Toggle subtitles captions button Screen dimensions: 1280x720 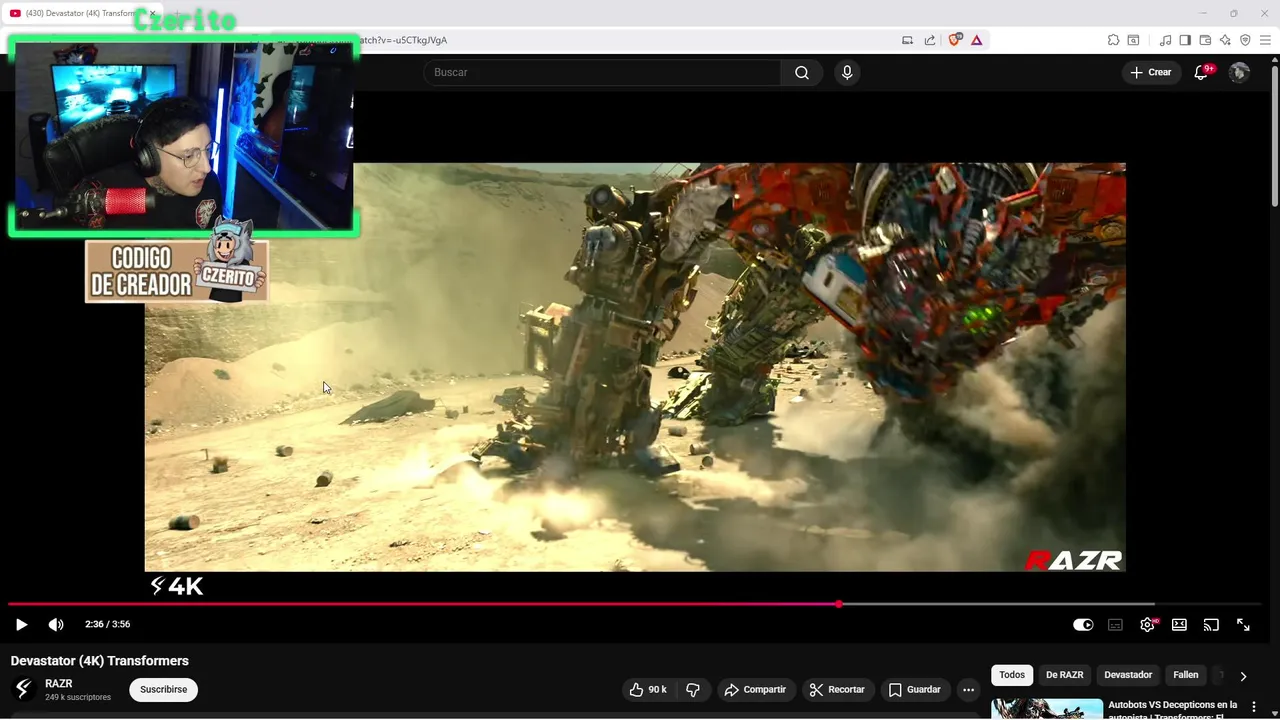[1115, 624]
